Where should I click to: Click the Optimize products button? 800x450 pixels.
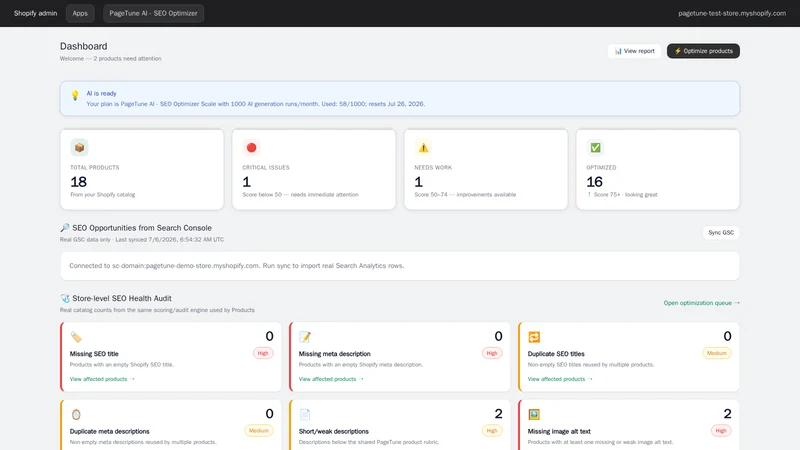(703, 51)
